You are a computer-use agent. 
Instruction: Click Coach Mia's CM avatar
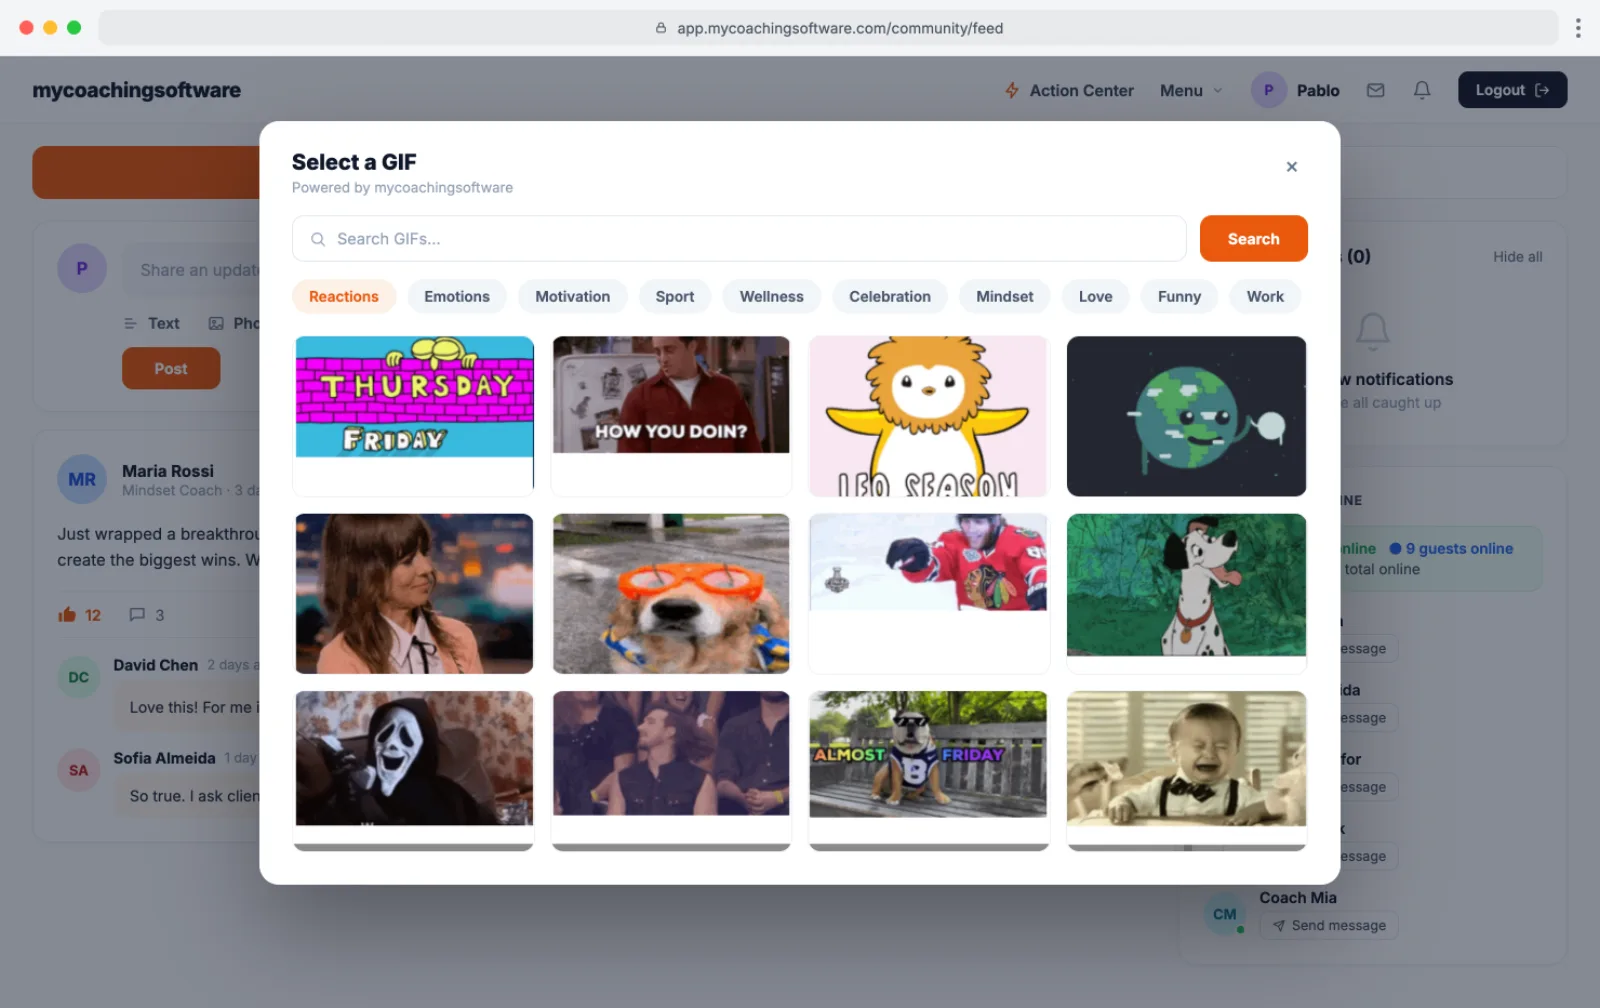pos(1225,914)
